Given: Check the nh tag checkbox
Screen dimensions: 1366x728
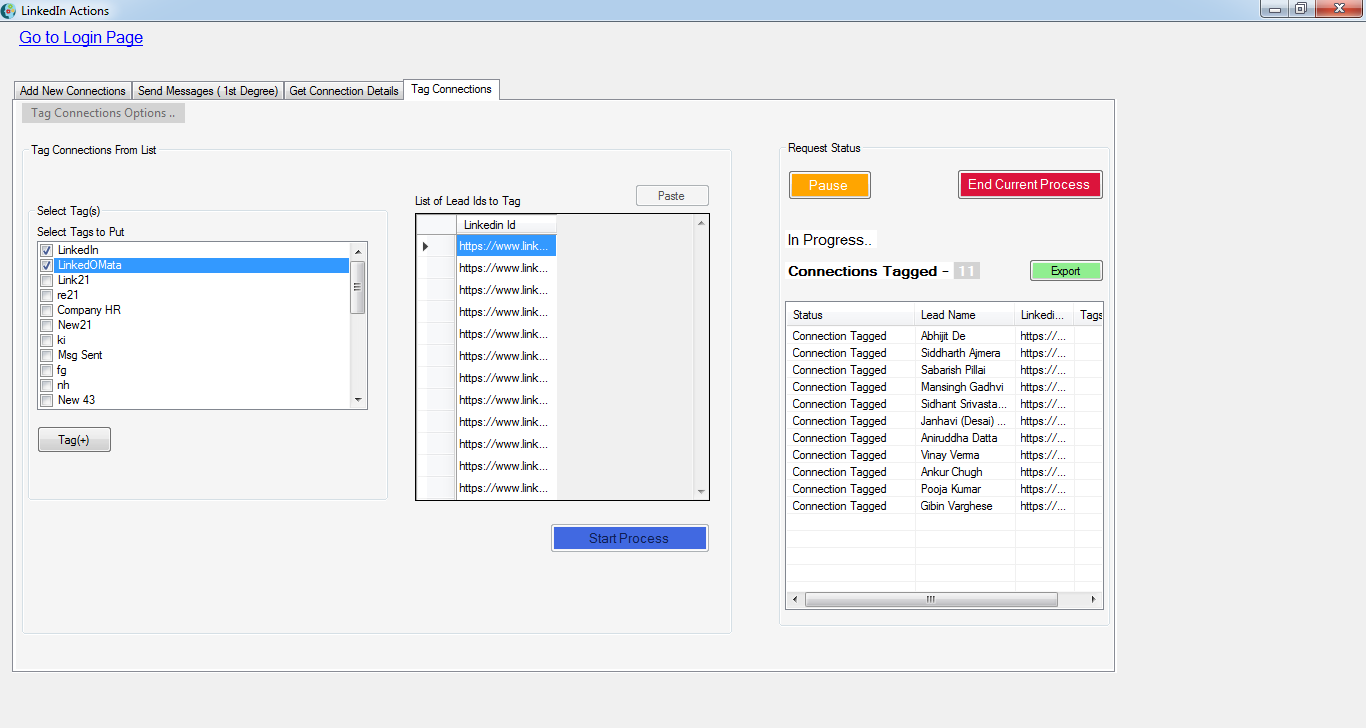Looking at the screenshot, I should point(46,385).
